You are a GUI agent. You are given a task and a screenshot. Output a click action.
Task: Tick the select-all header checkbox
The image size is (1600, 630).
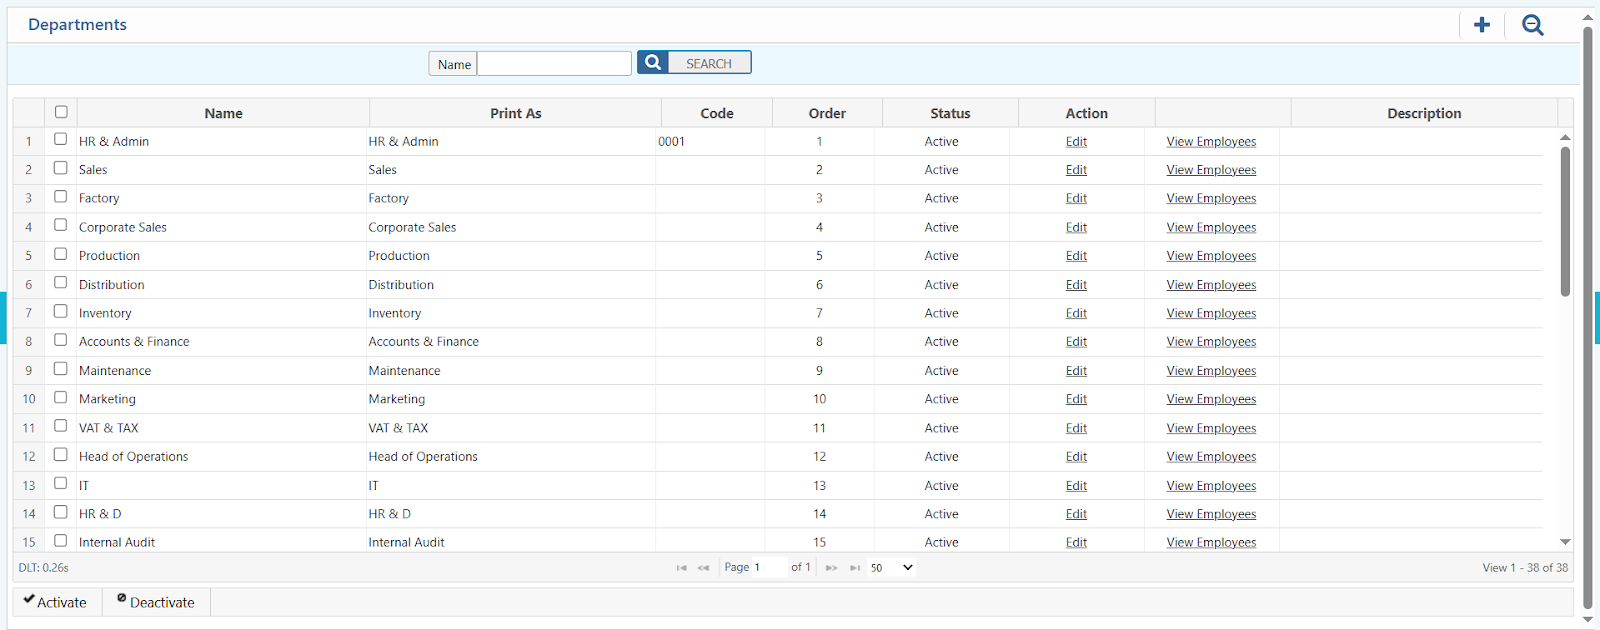[x=61, y=112]
